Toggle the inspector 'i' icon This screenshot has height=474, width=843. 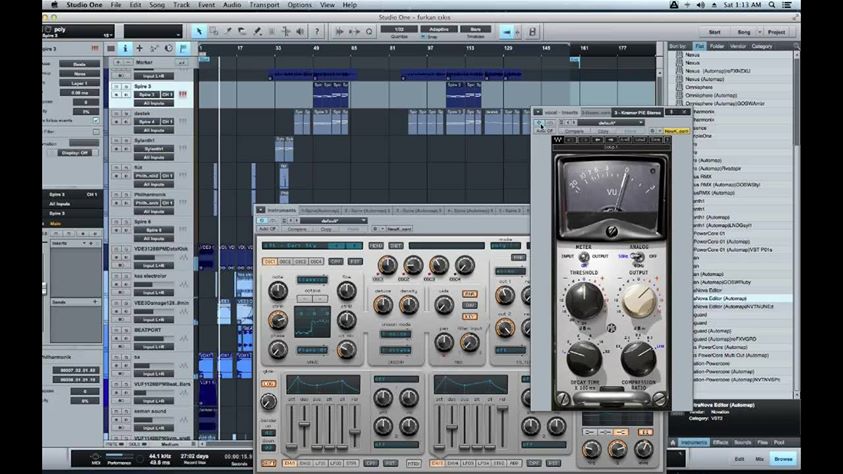pos(125,48)
